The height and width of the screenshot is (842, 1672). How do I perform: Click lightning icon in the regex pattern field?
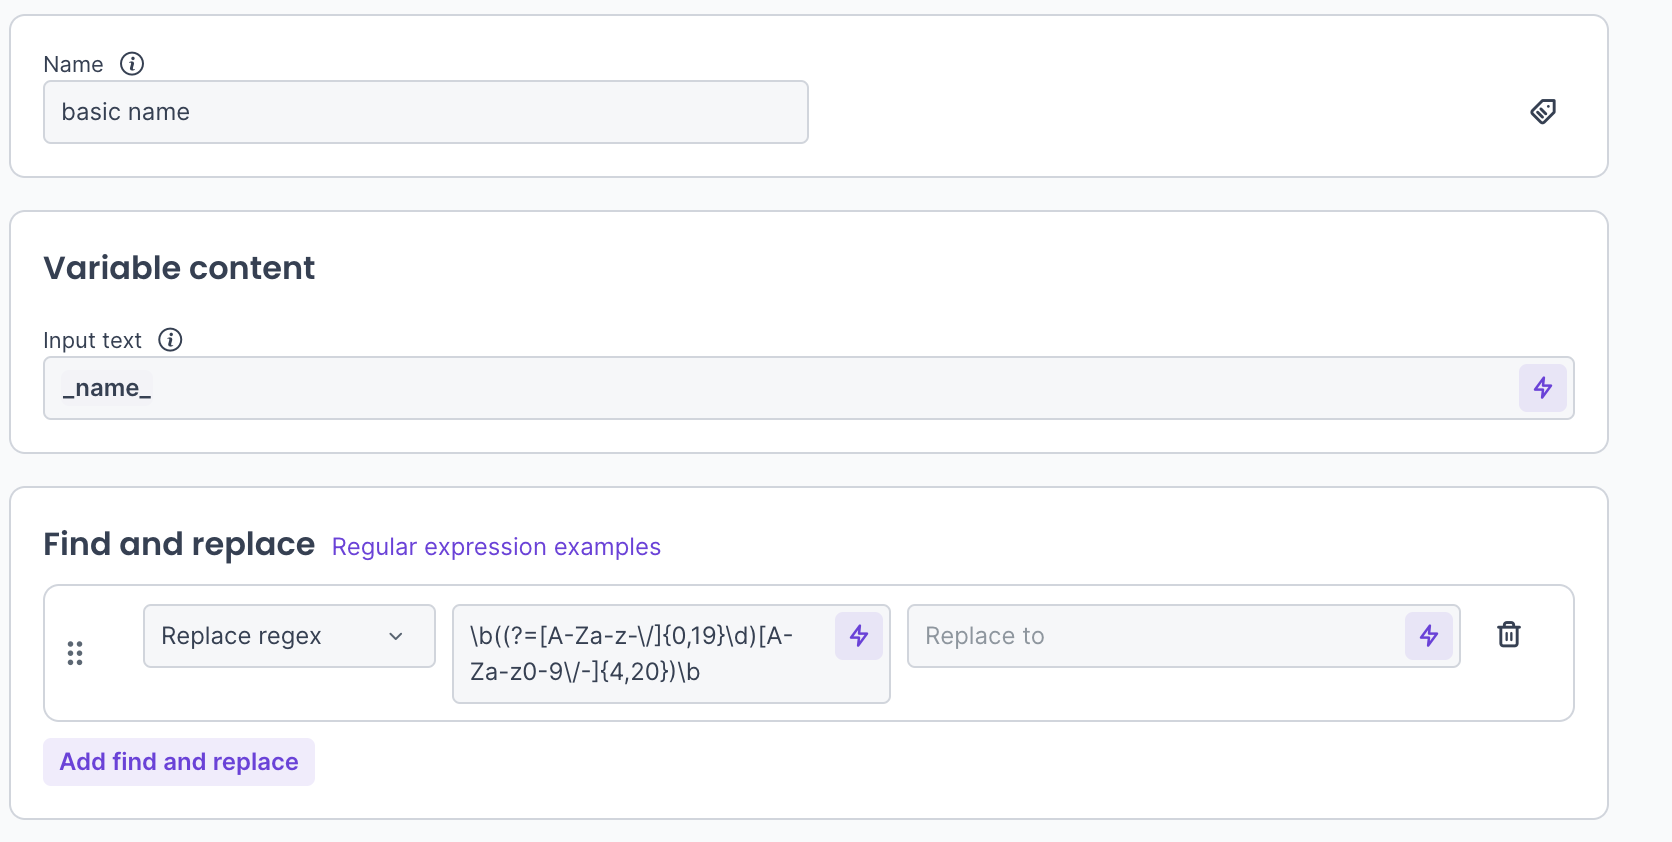[859, 636]
